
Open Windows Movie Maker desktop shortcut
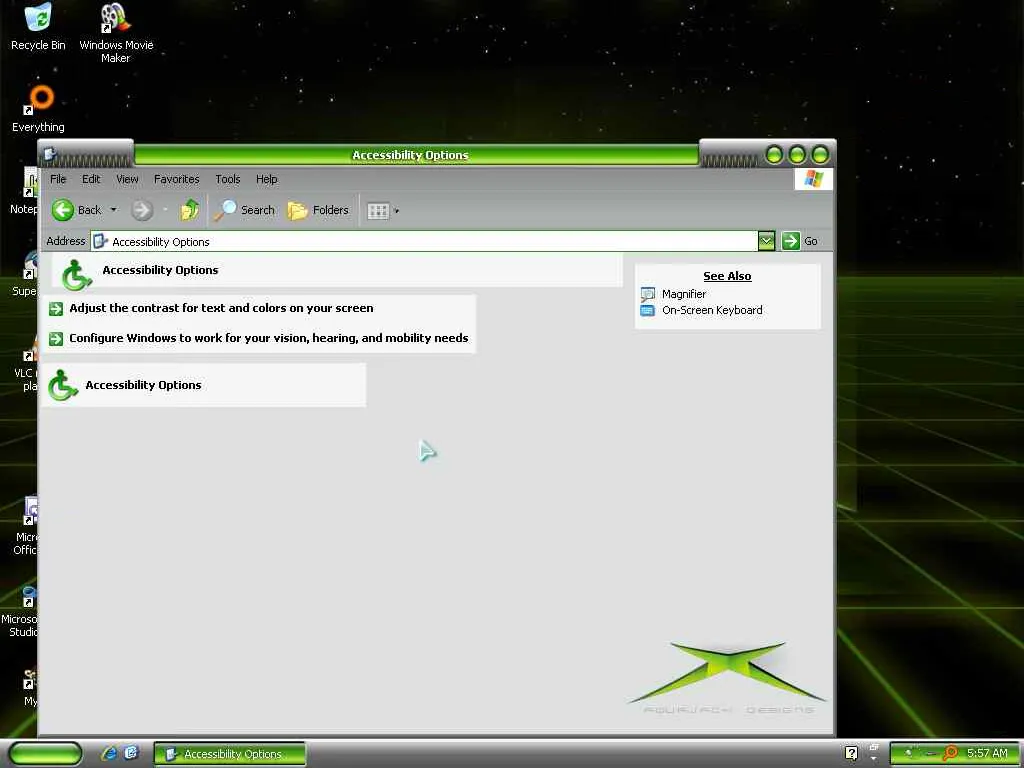[x=116, y=33]
